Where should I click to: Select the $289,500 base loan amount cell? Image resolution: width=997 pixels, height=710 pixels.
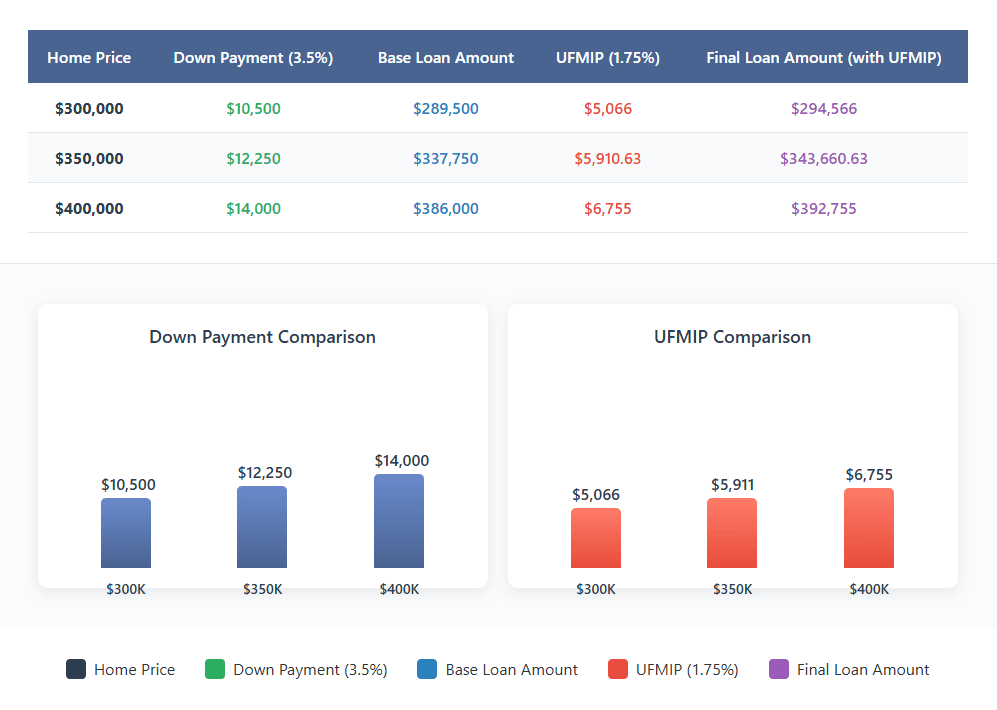[x=446, y=108]
